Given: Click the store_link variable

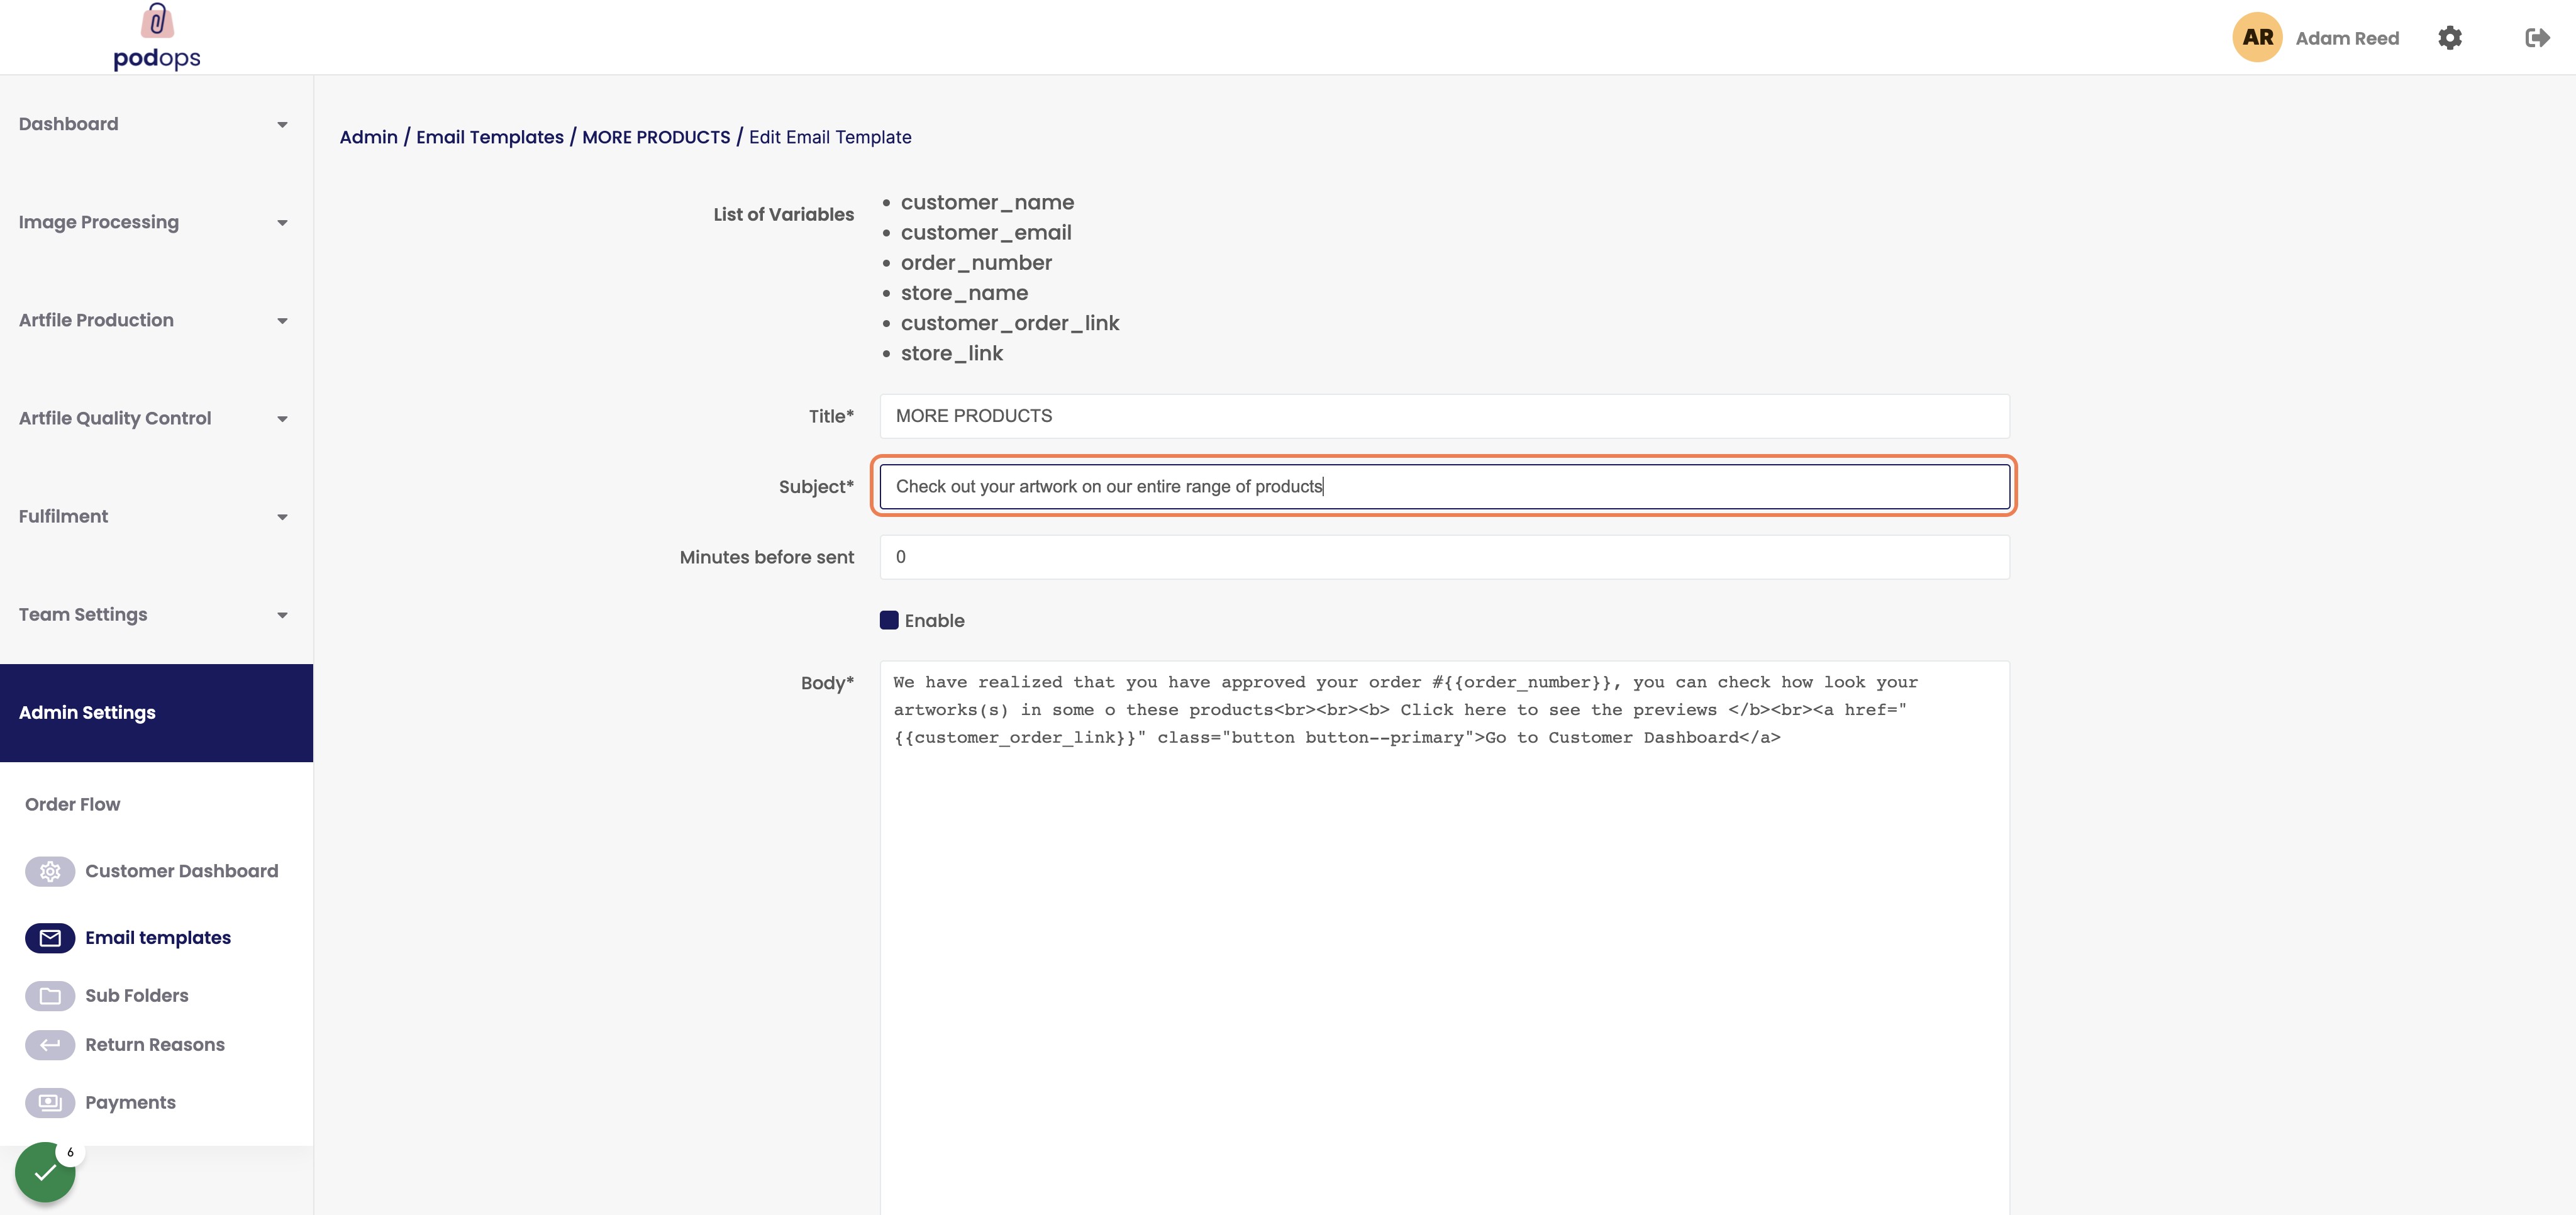Looking at the screenshot, I should (952, 353).
